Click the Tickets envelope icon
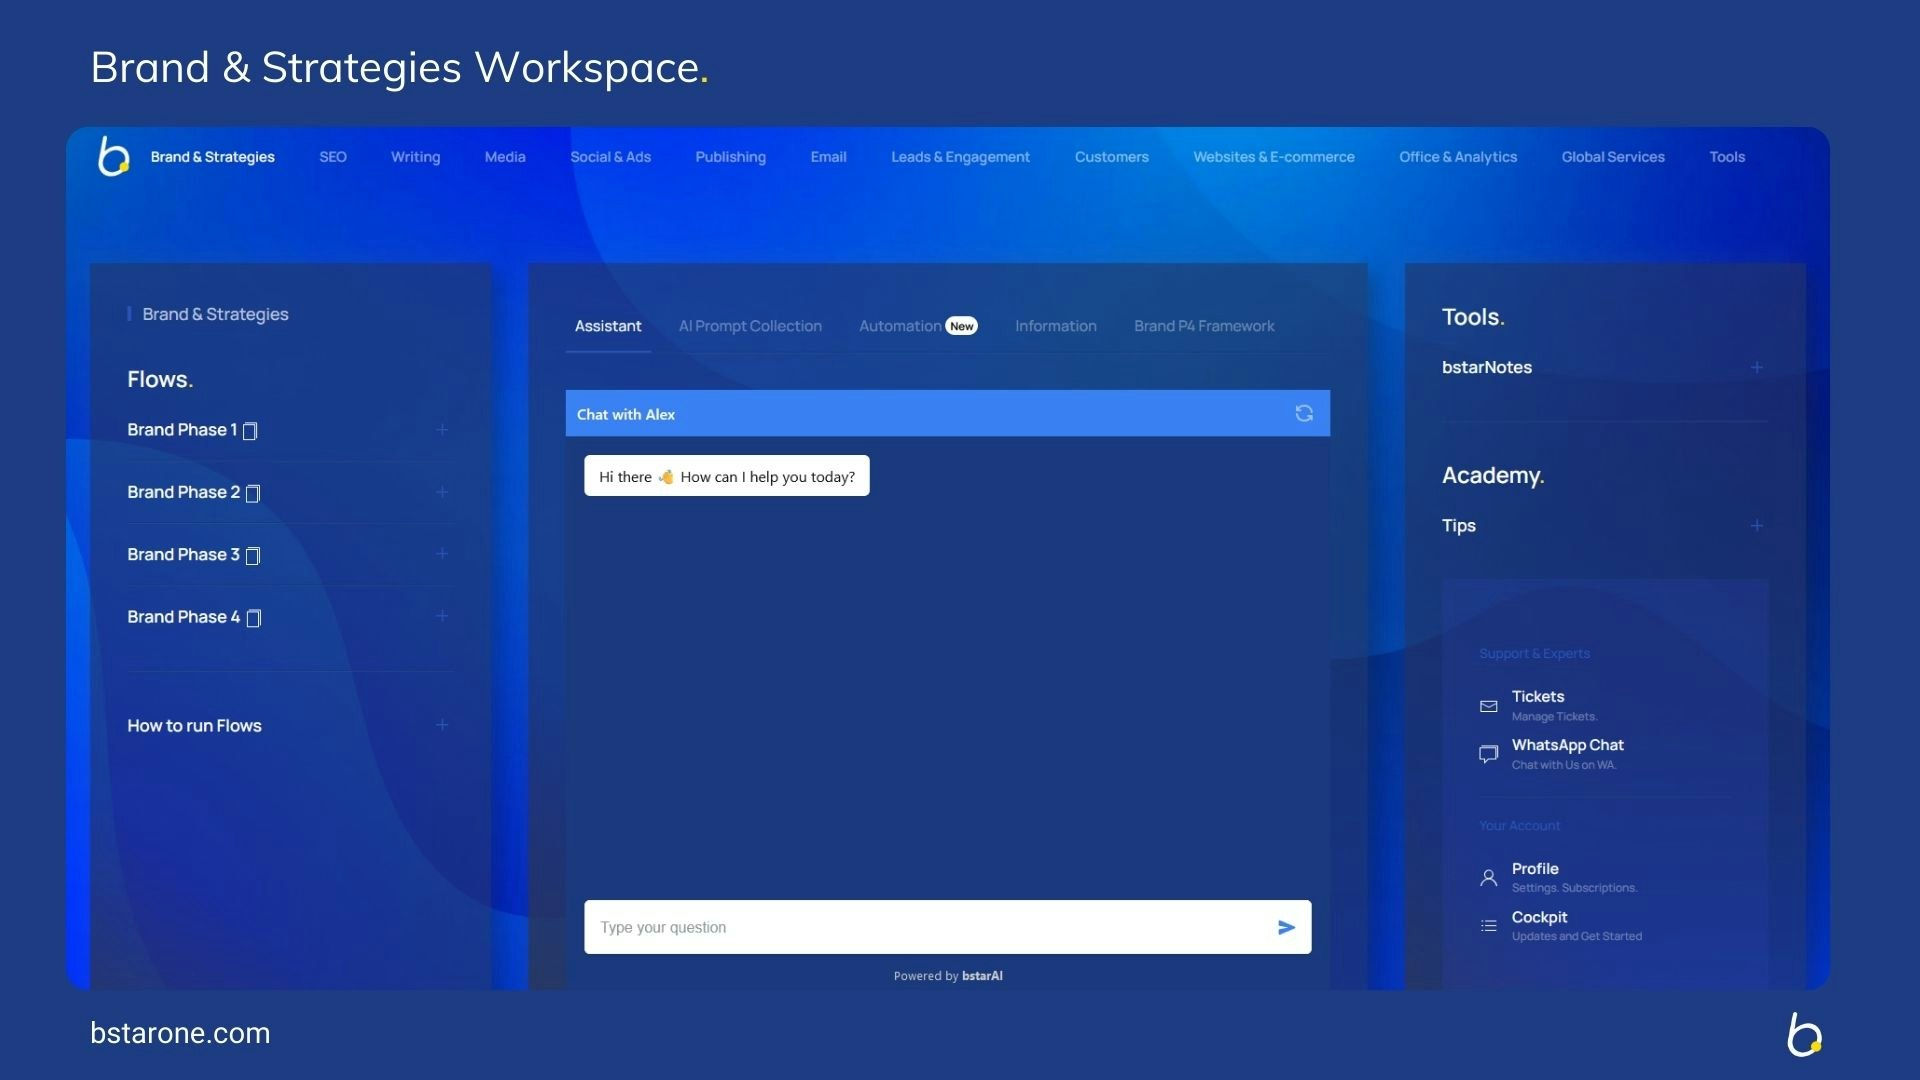1920x1080 pixels. [x=1488, y=706]
